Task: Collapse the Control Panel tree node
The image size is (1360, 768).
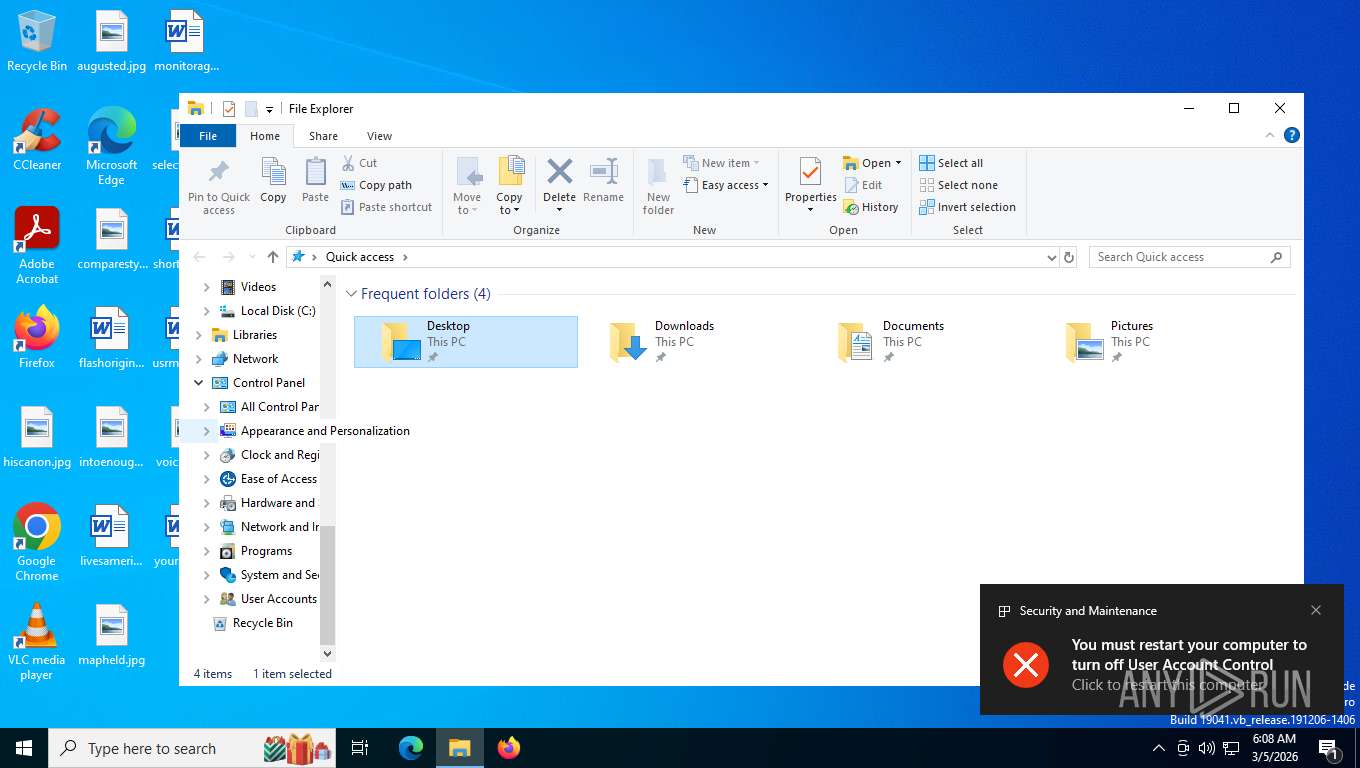Action: (198, 383)
